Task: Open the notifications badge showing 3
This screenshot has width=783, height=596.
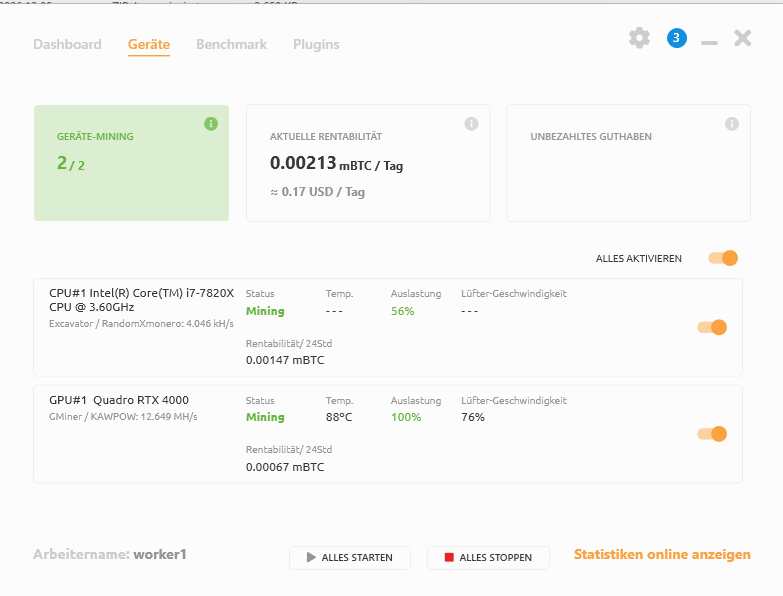Action: pyautogui.click(x=677, y=38)
